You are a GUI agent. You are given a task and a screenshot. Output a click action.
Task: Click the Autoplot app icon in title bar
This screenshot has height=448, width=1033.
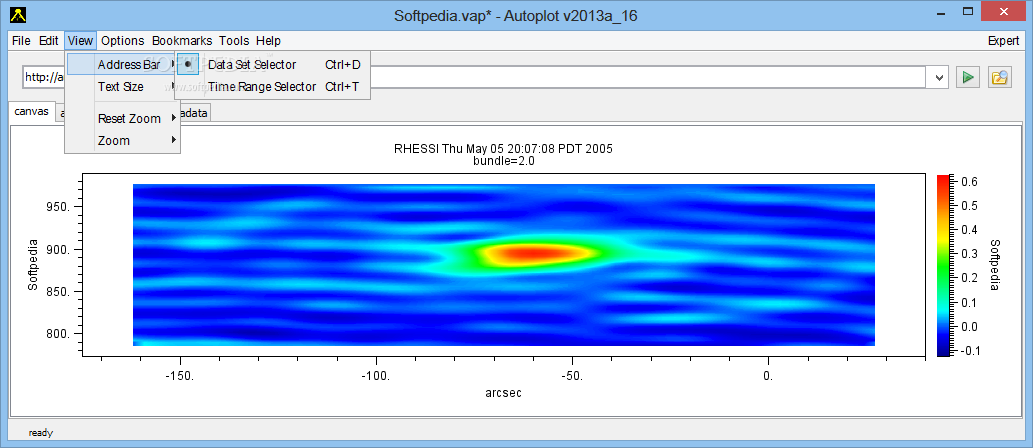[19, 15]
